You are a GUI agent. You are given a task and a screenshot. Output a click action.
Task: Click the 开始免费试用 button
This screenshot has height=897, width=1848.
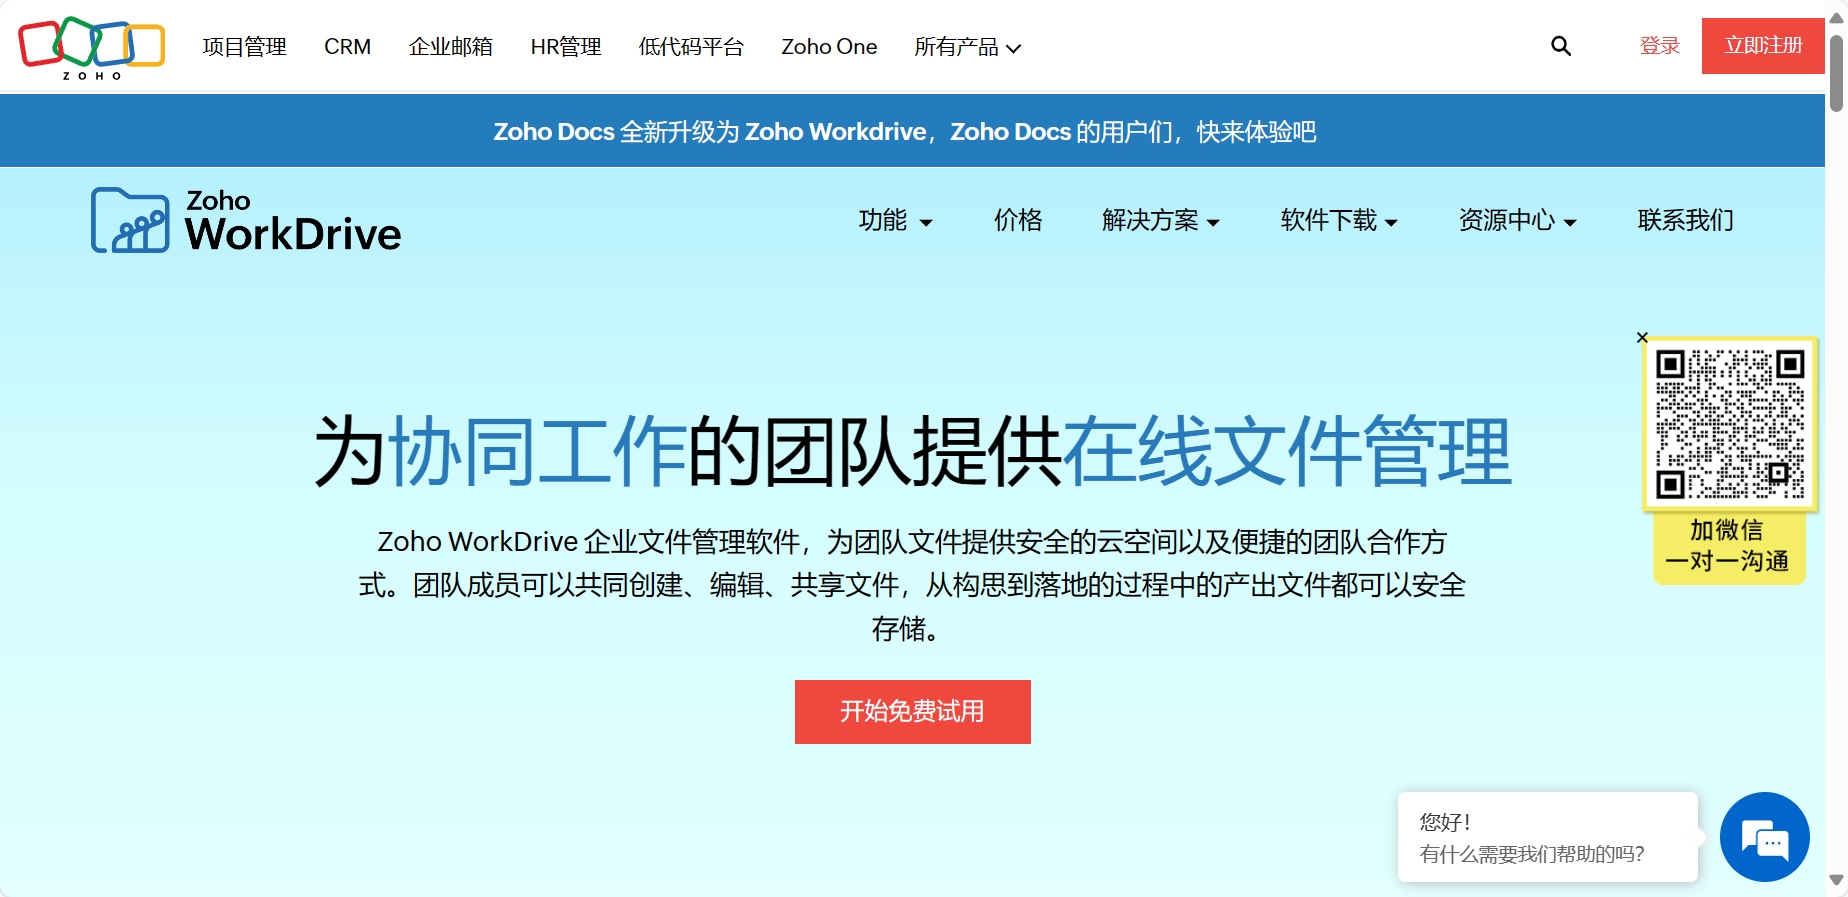tap(912, 712)
